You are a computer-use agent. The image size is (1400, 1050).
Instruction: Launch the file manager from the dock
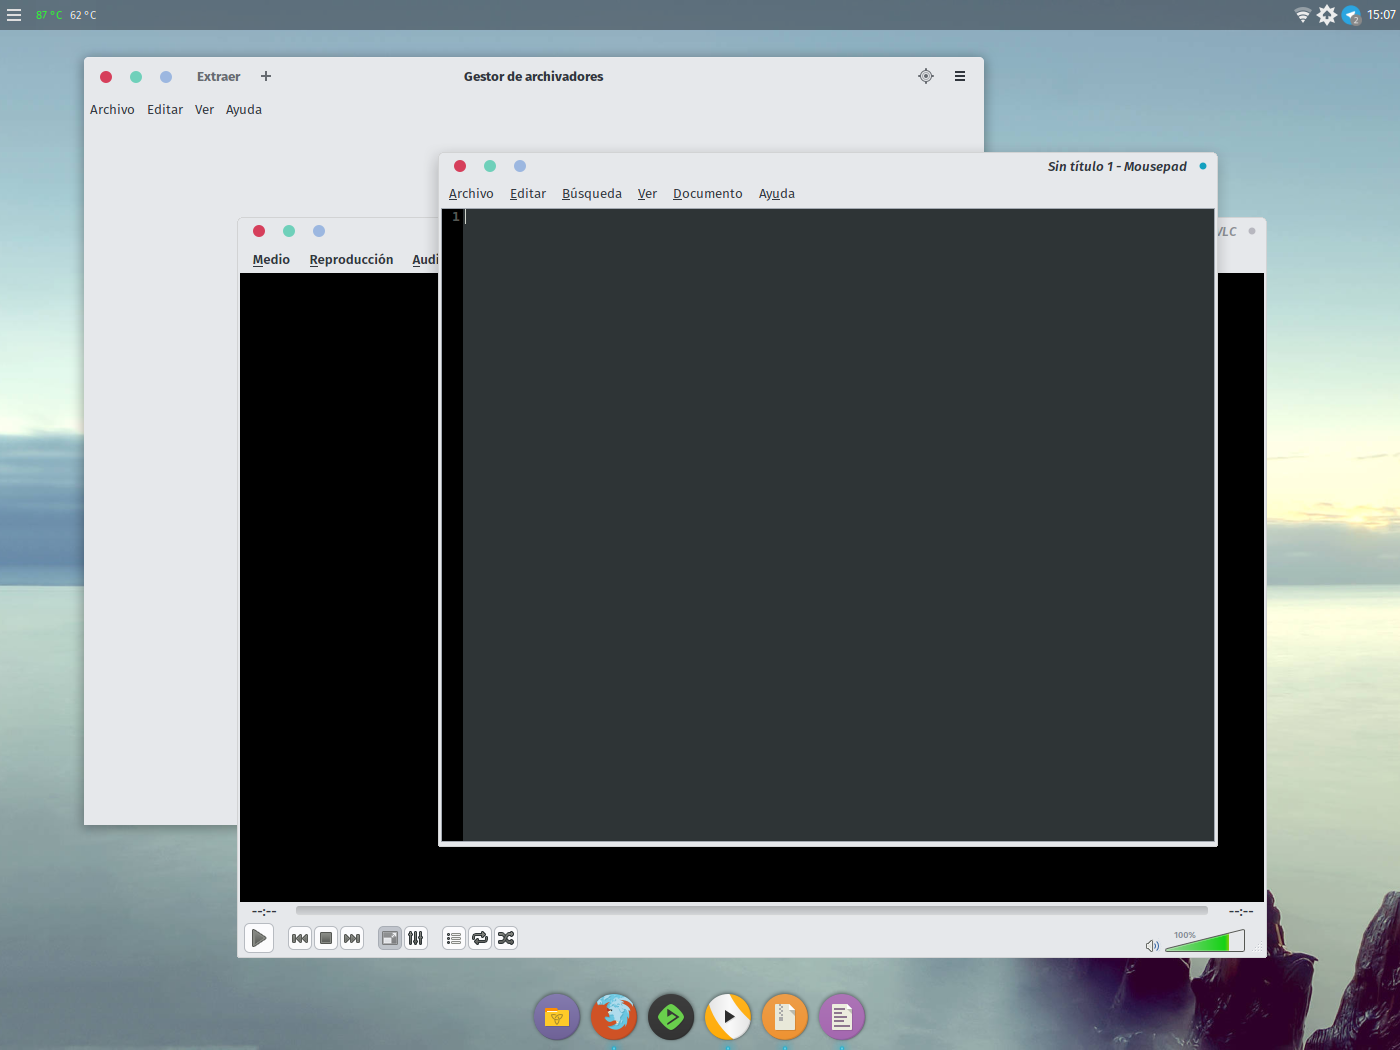point(557,1017)
